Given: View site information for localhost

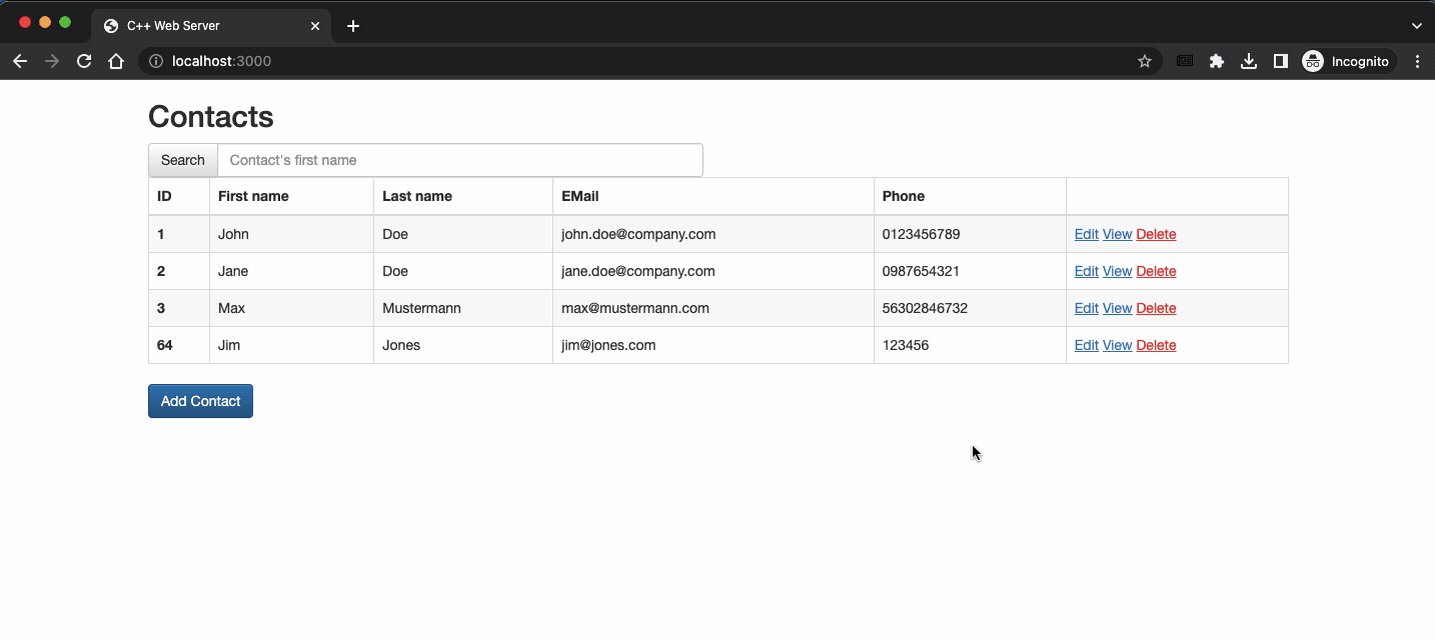Looking at the screenshot, I should click(156, 61).
